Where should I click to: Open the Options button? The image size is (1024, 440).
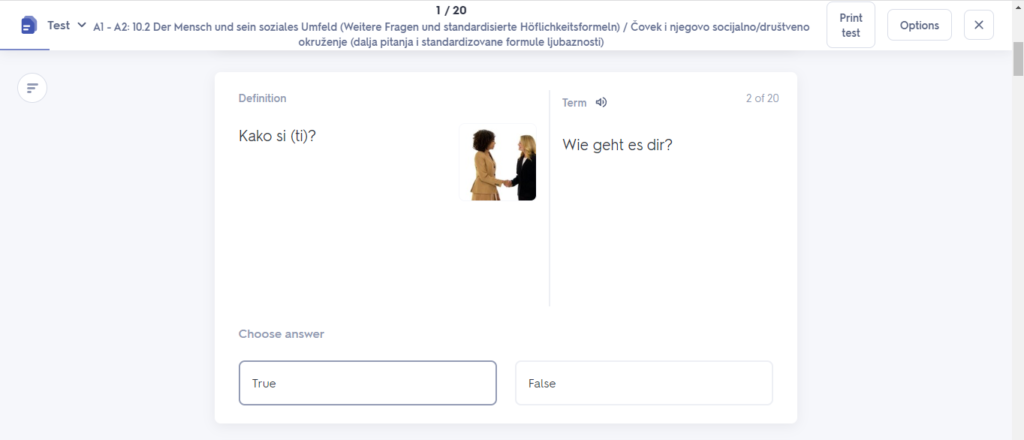coord(919,25)
